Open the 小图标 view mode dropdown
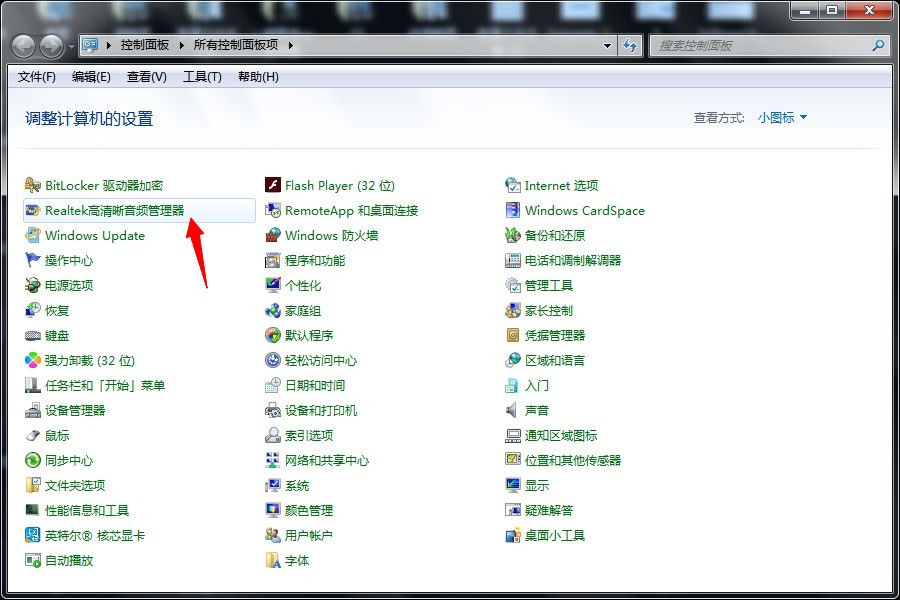The width and height of the screenshot is (900, 600). tap(782, 118)
